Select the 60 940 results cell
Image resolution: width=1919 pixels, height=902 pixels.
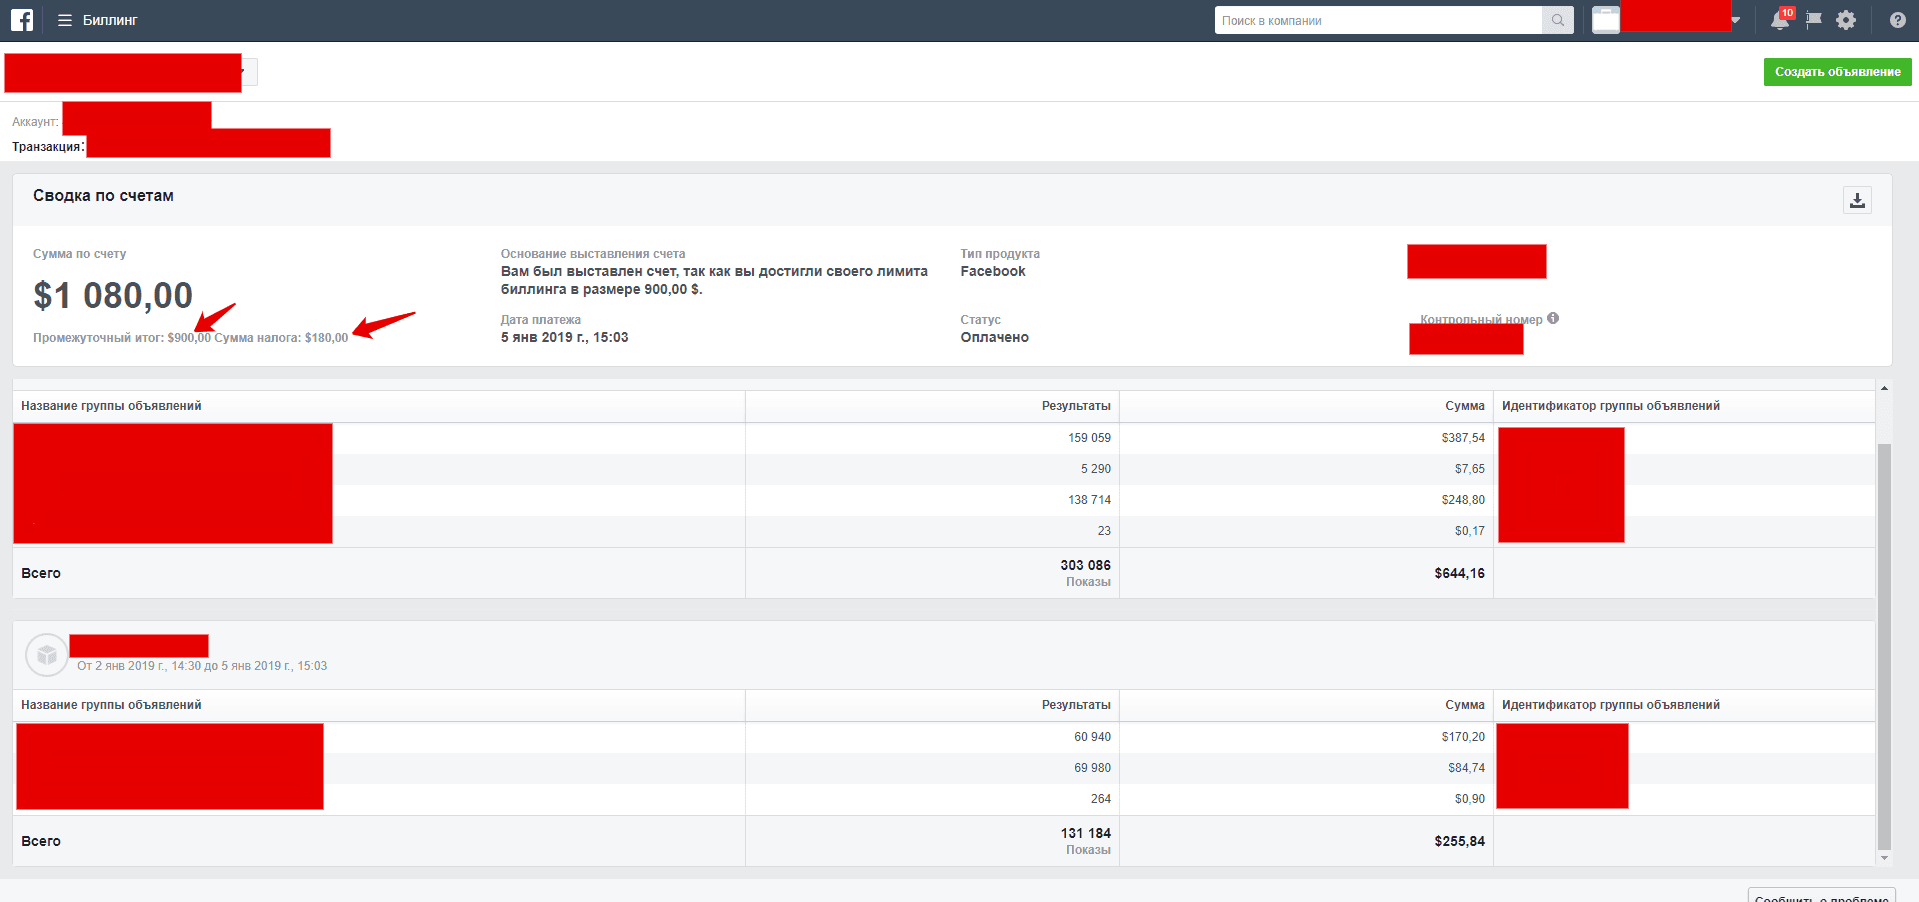pos(1092,737)
